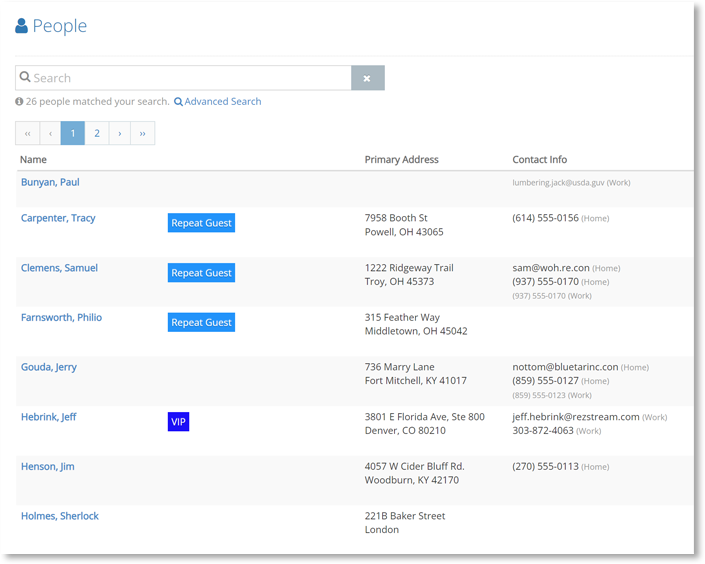Click the info icon beside match count
Screen dimensions: 705x564
19,102
